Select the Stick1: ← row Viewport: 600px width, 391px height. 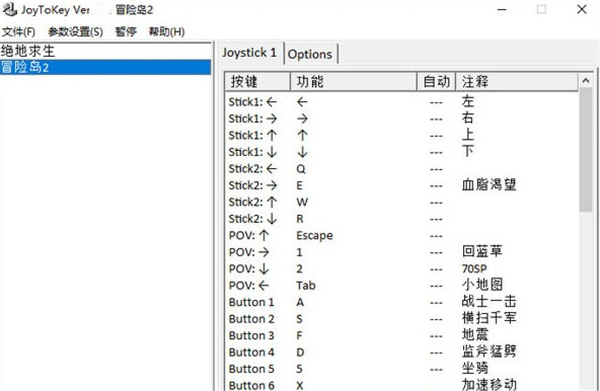pyautogui.click(x=402, y=102)
